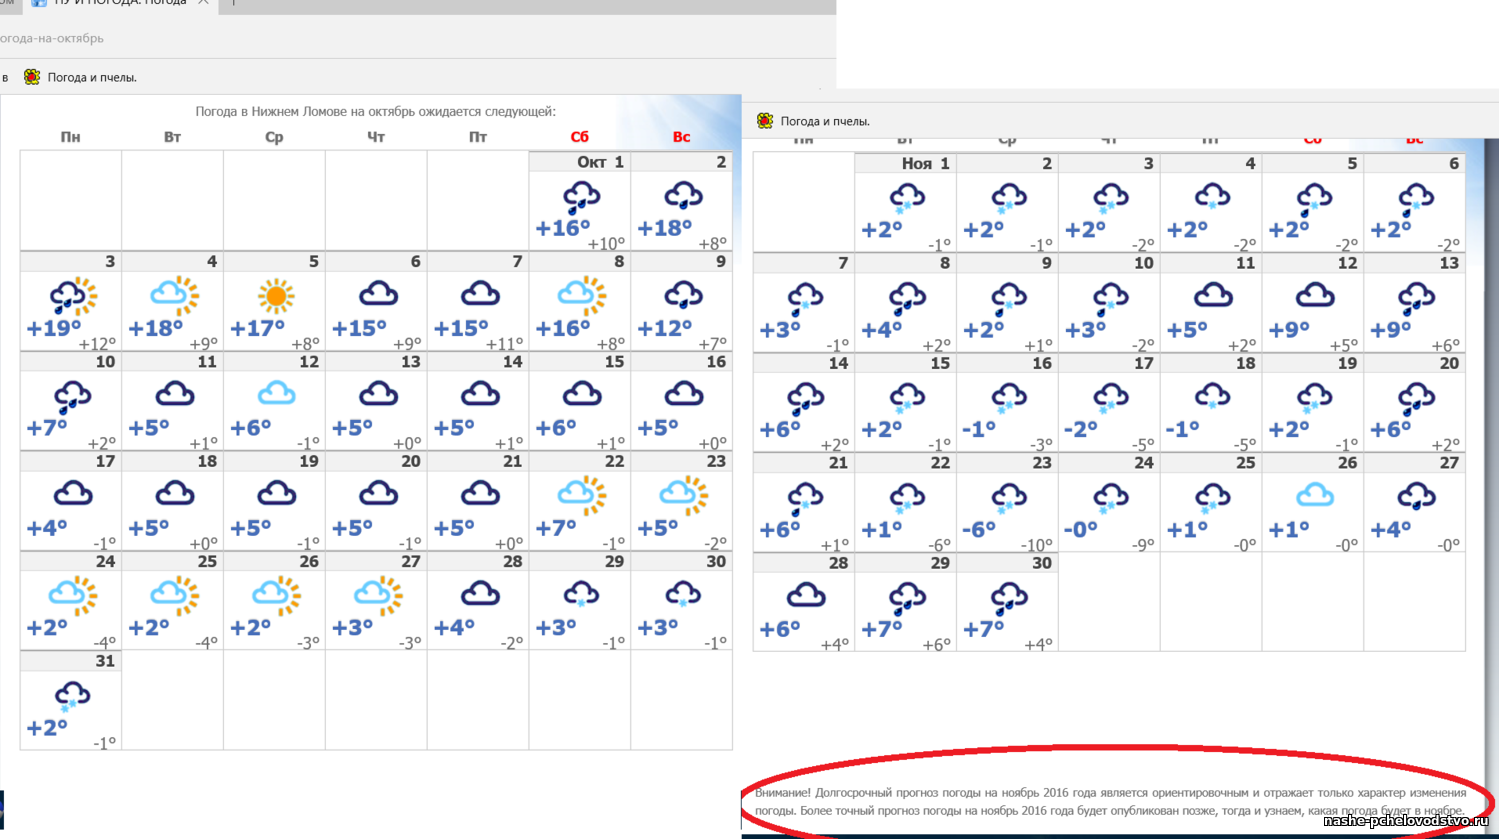Click the October 2 rain cloud icon
This screenshot has width=1499, height=839.
(x=684, y=197)
